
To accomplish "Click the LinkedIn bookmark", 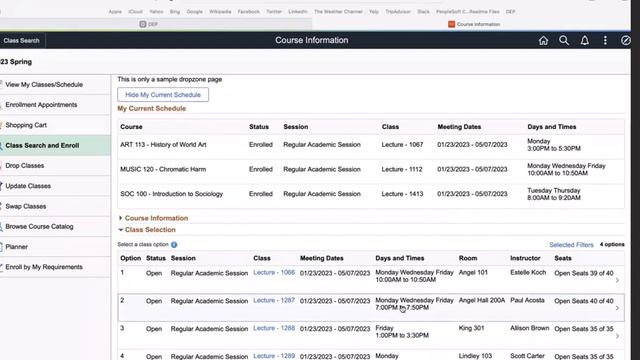I will [298, 12].
